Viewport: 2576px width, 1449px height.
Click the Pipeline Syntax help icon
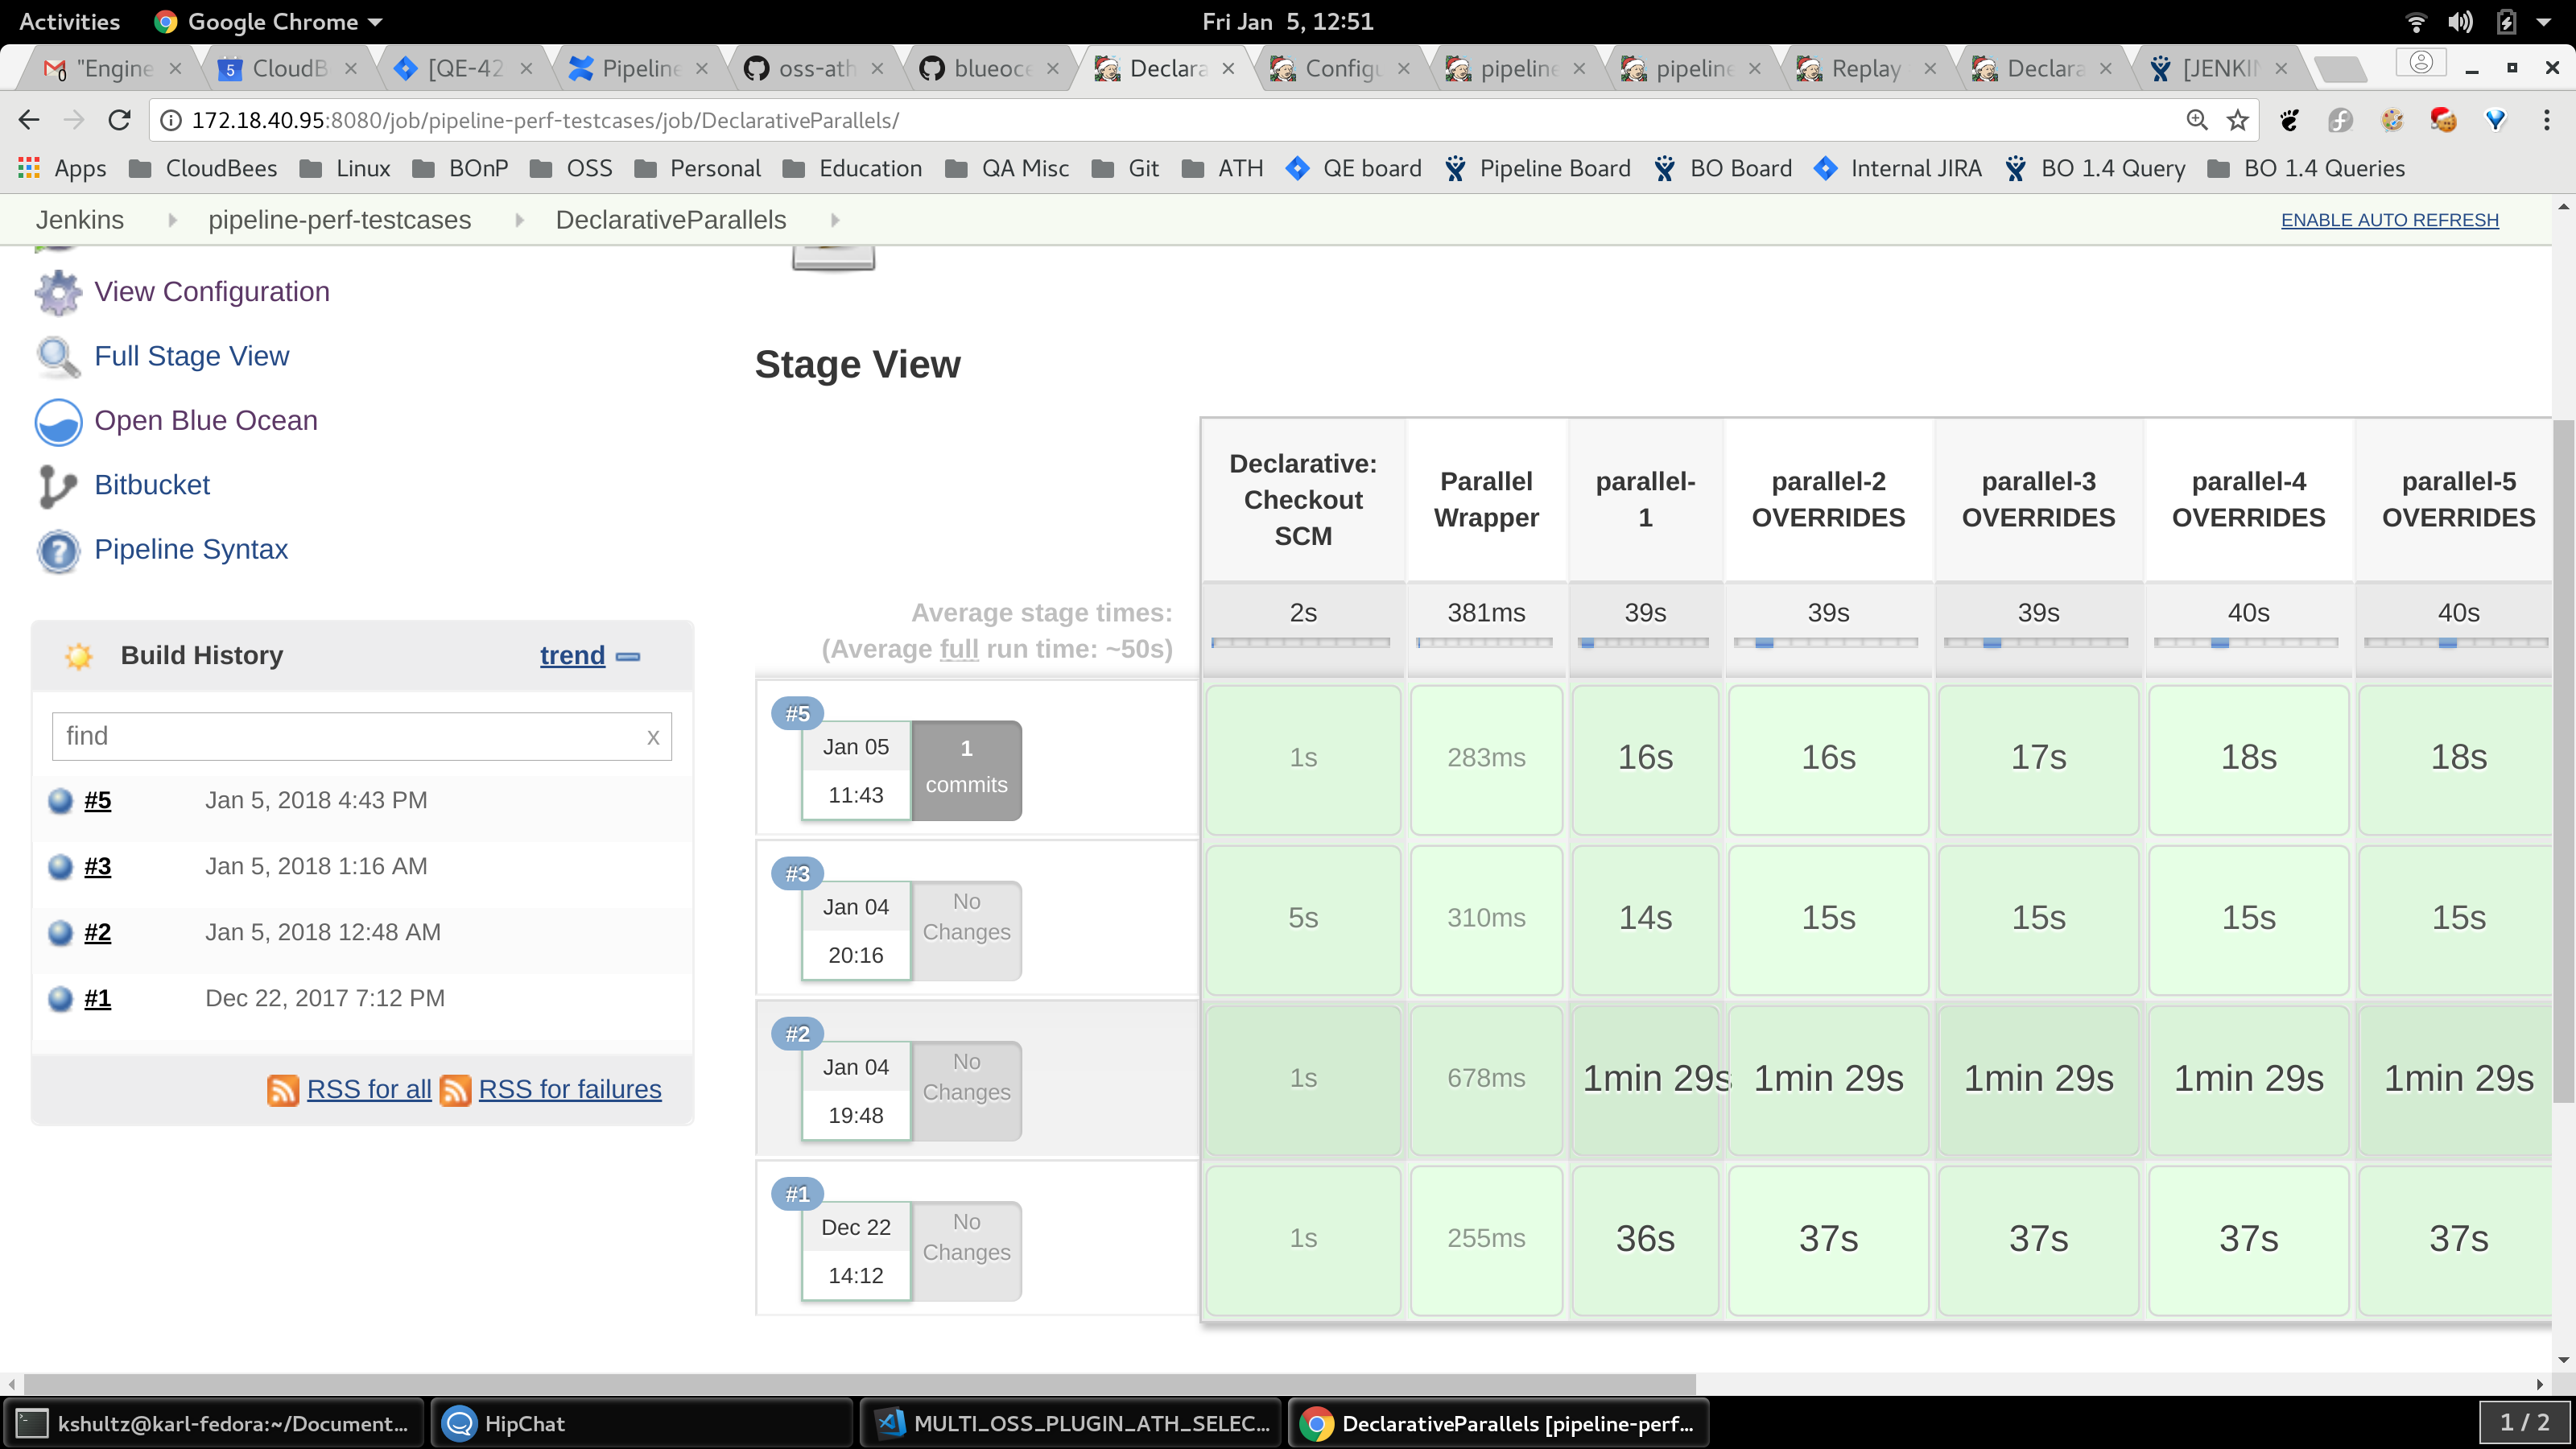pos(58,550)
